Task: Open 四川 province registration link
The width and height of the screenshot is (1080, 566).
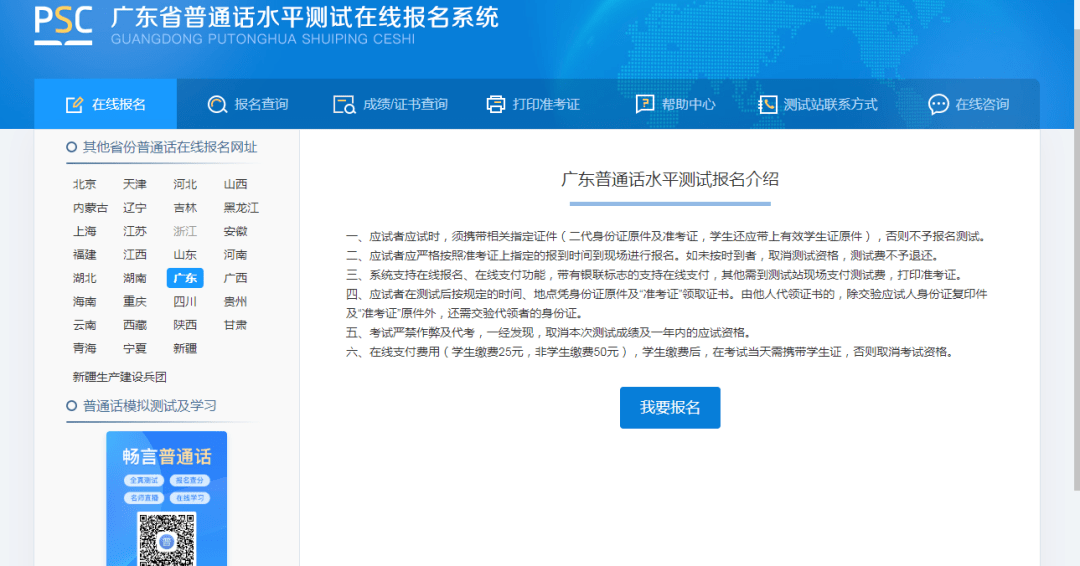Action: click(185, 302)
